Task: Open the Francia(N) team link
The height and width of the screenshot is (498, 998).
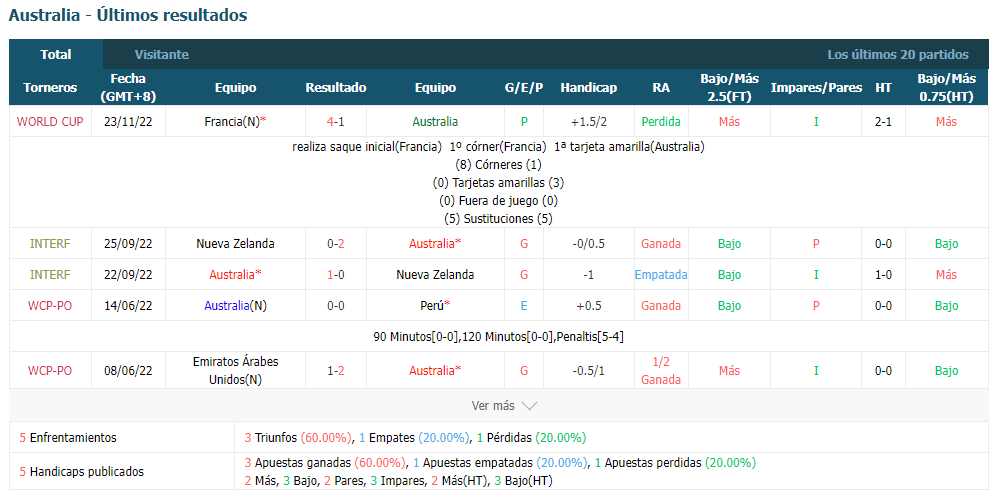Action: click(x=235, y=122)
